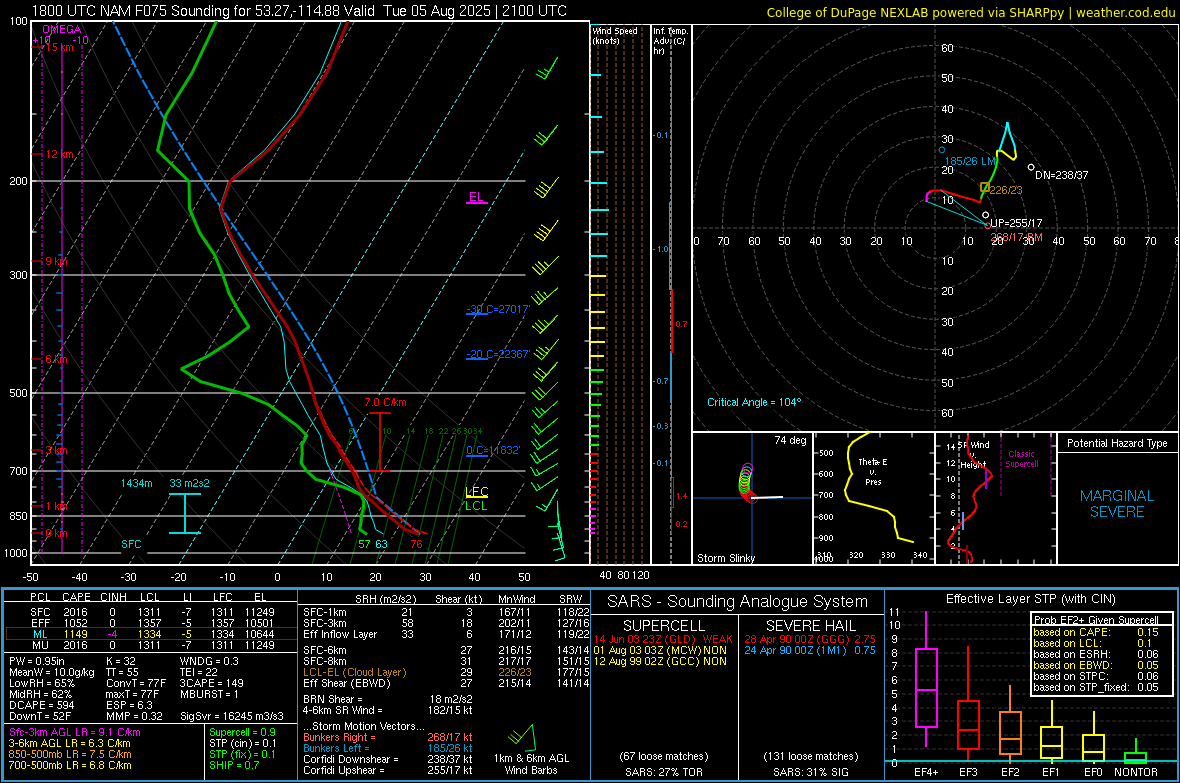
Task: Click the 'Storm Slinky' panel label
Action: pyautogui.click(x=725, y=558)
